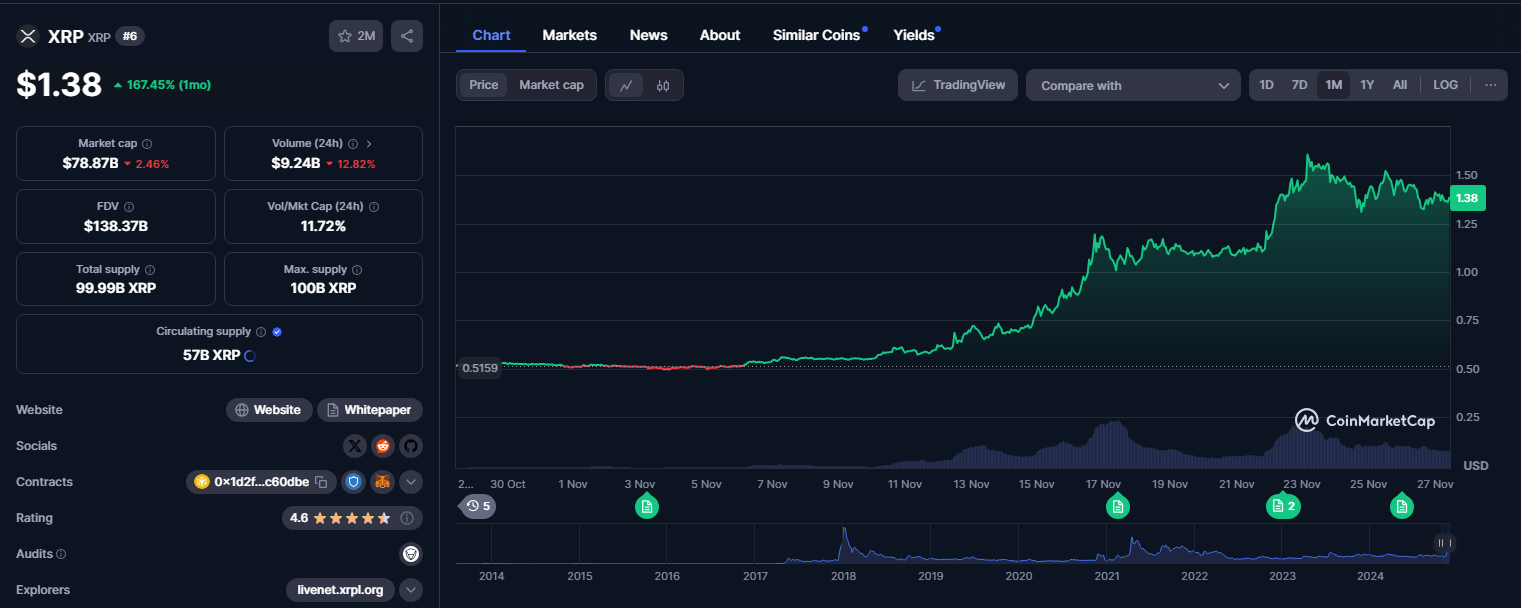
Task: Open Audits info icon
Action: 61,554
